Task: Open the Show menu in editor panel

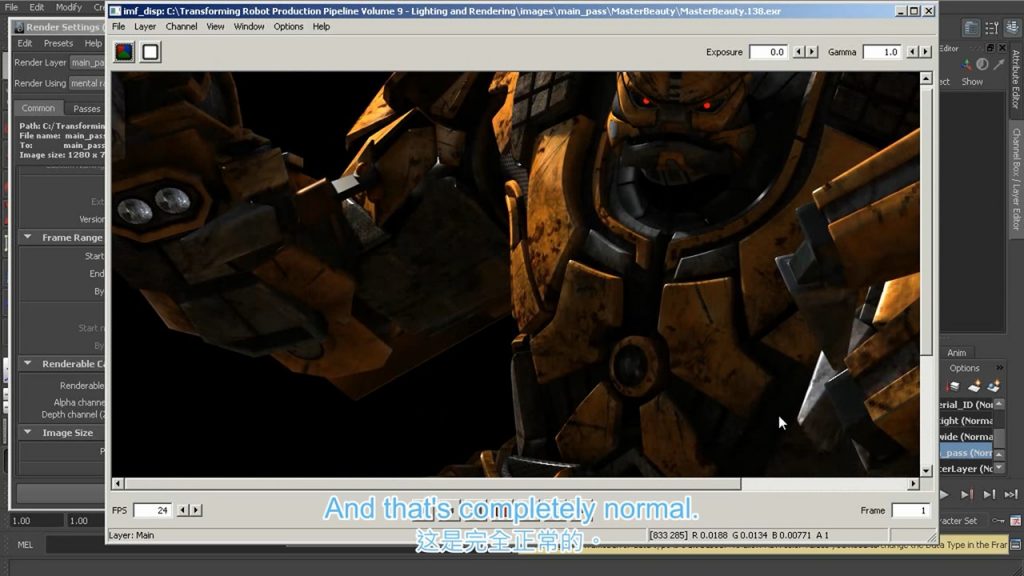Action: coord(972,82)
